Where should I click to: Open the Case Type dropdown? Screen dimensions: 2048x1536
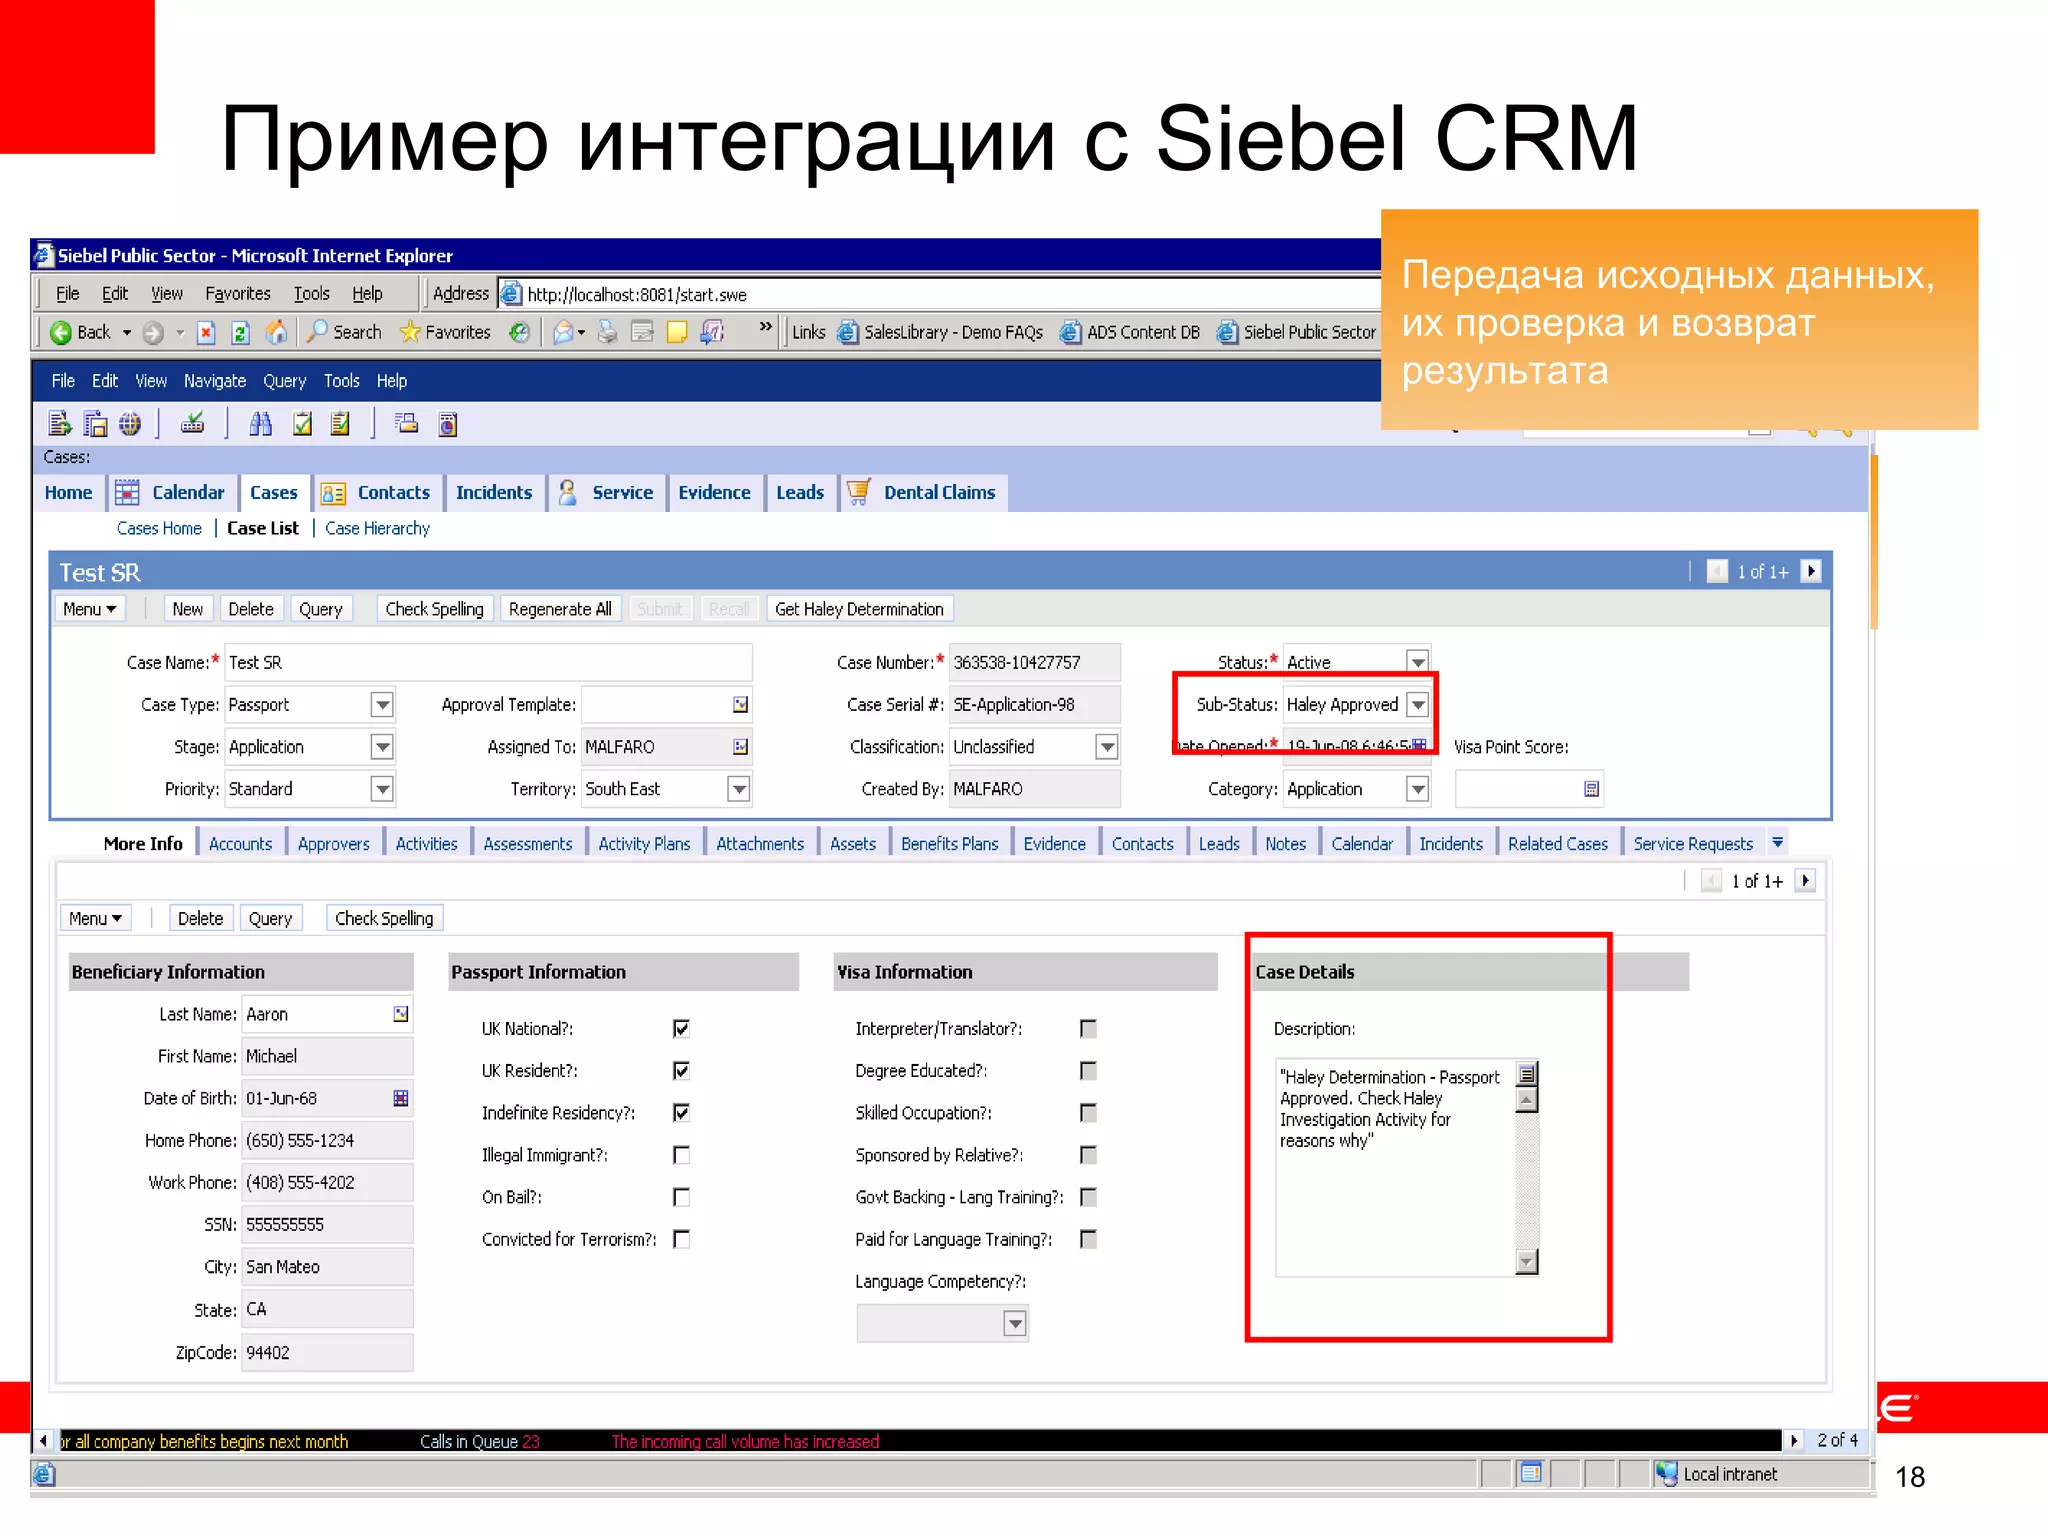[x=382, y=705]
